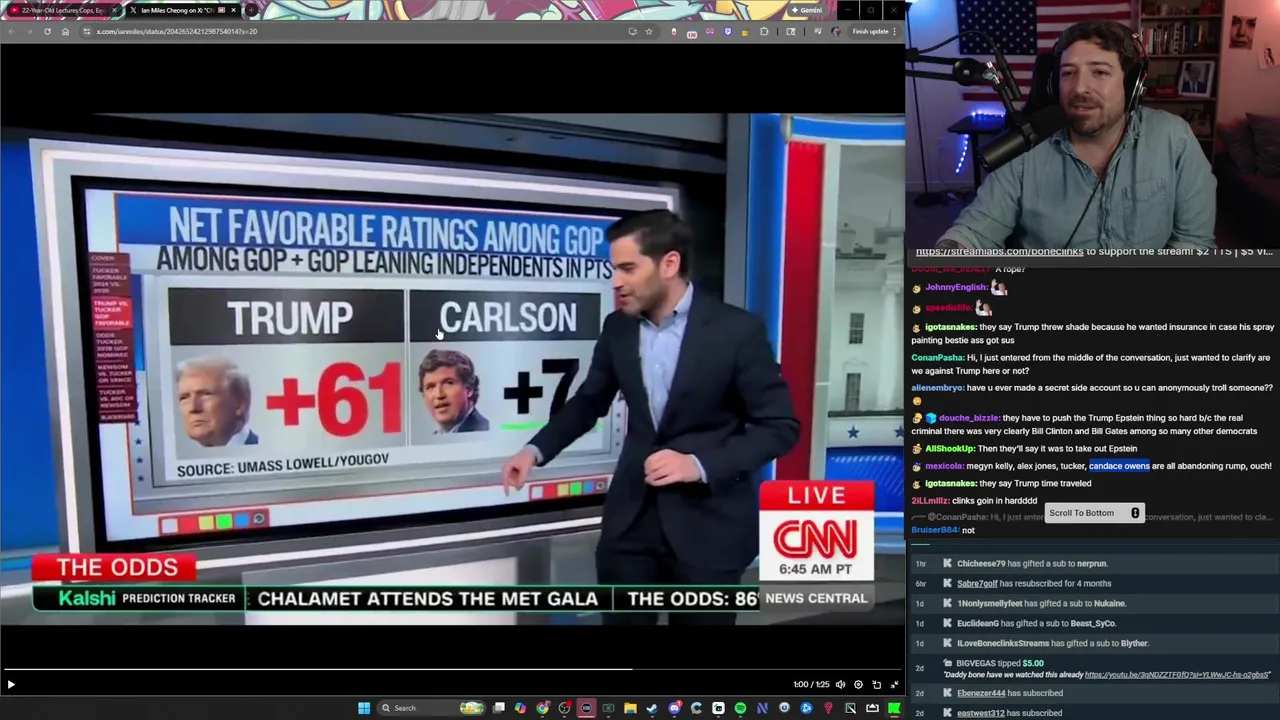Mute the video with the speaker icon

click(840, 684)
